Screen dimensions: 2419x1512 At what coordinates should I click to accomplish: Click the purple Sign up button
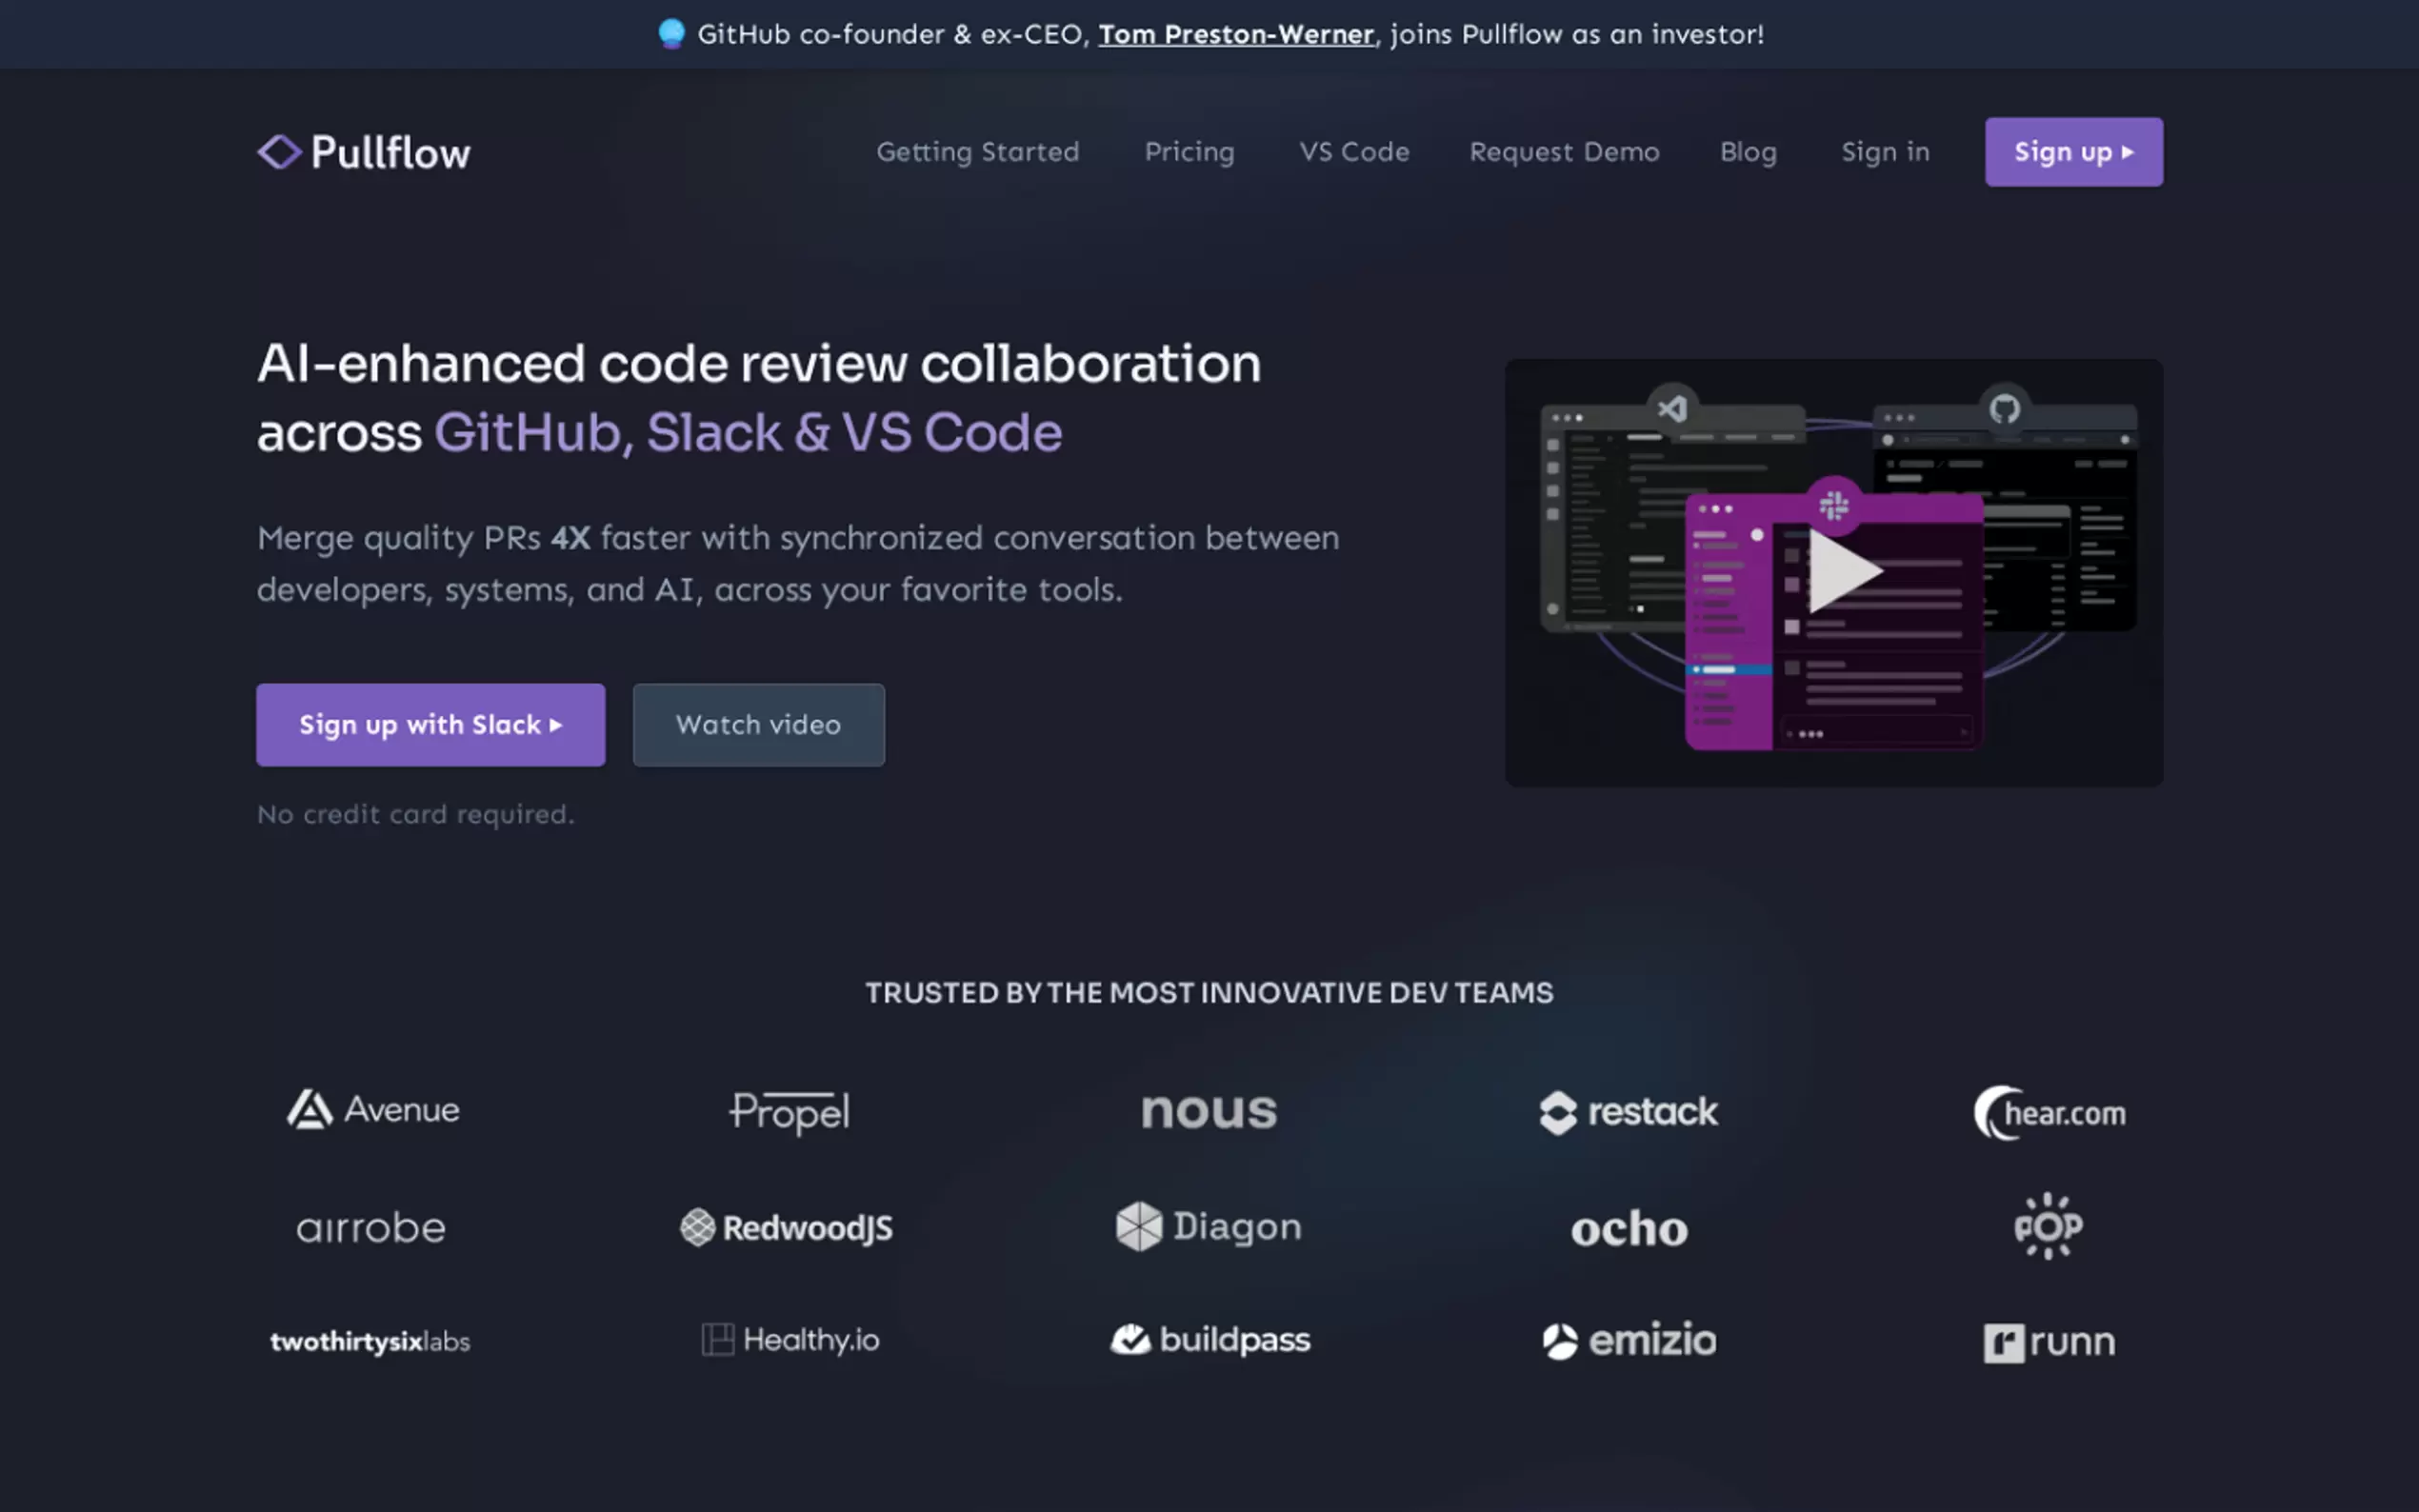pyautogui.click(x=2073, y=152)
